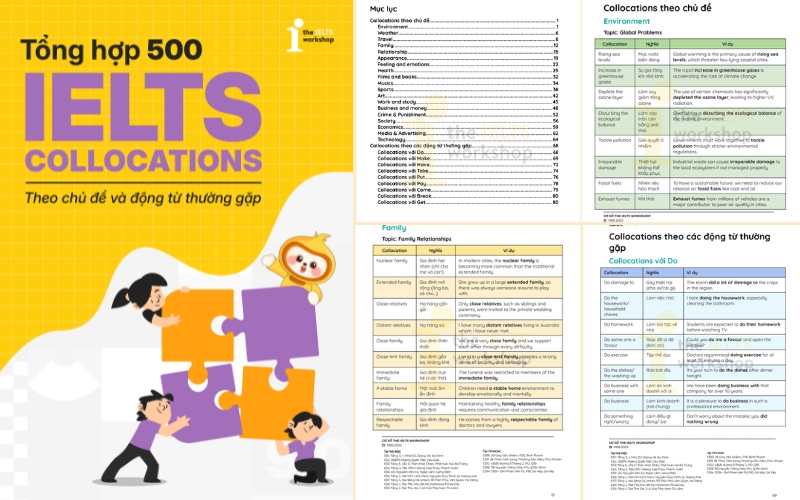Viewport: 800px width, 500px height.
Task: Select the 'Do homework' table cell
Action: [x=621, y=327]
